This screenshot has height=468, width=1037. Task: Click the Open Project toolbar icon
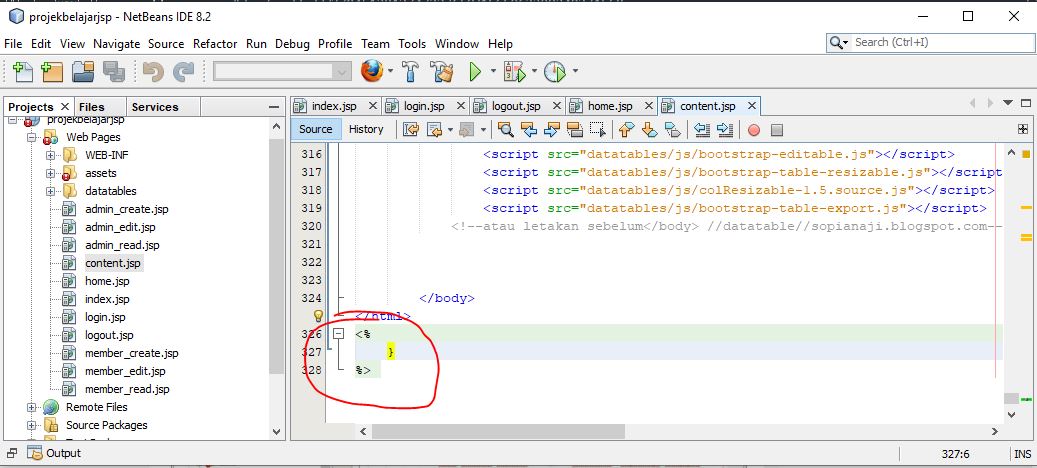pos(83,71)
